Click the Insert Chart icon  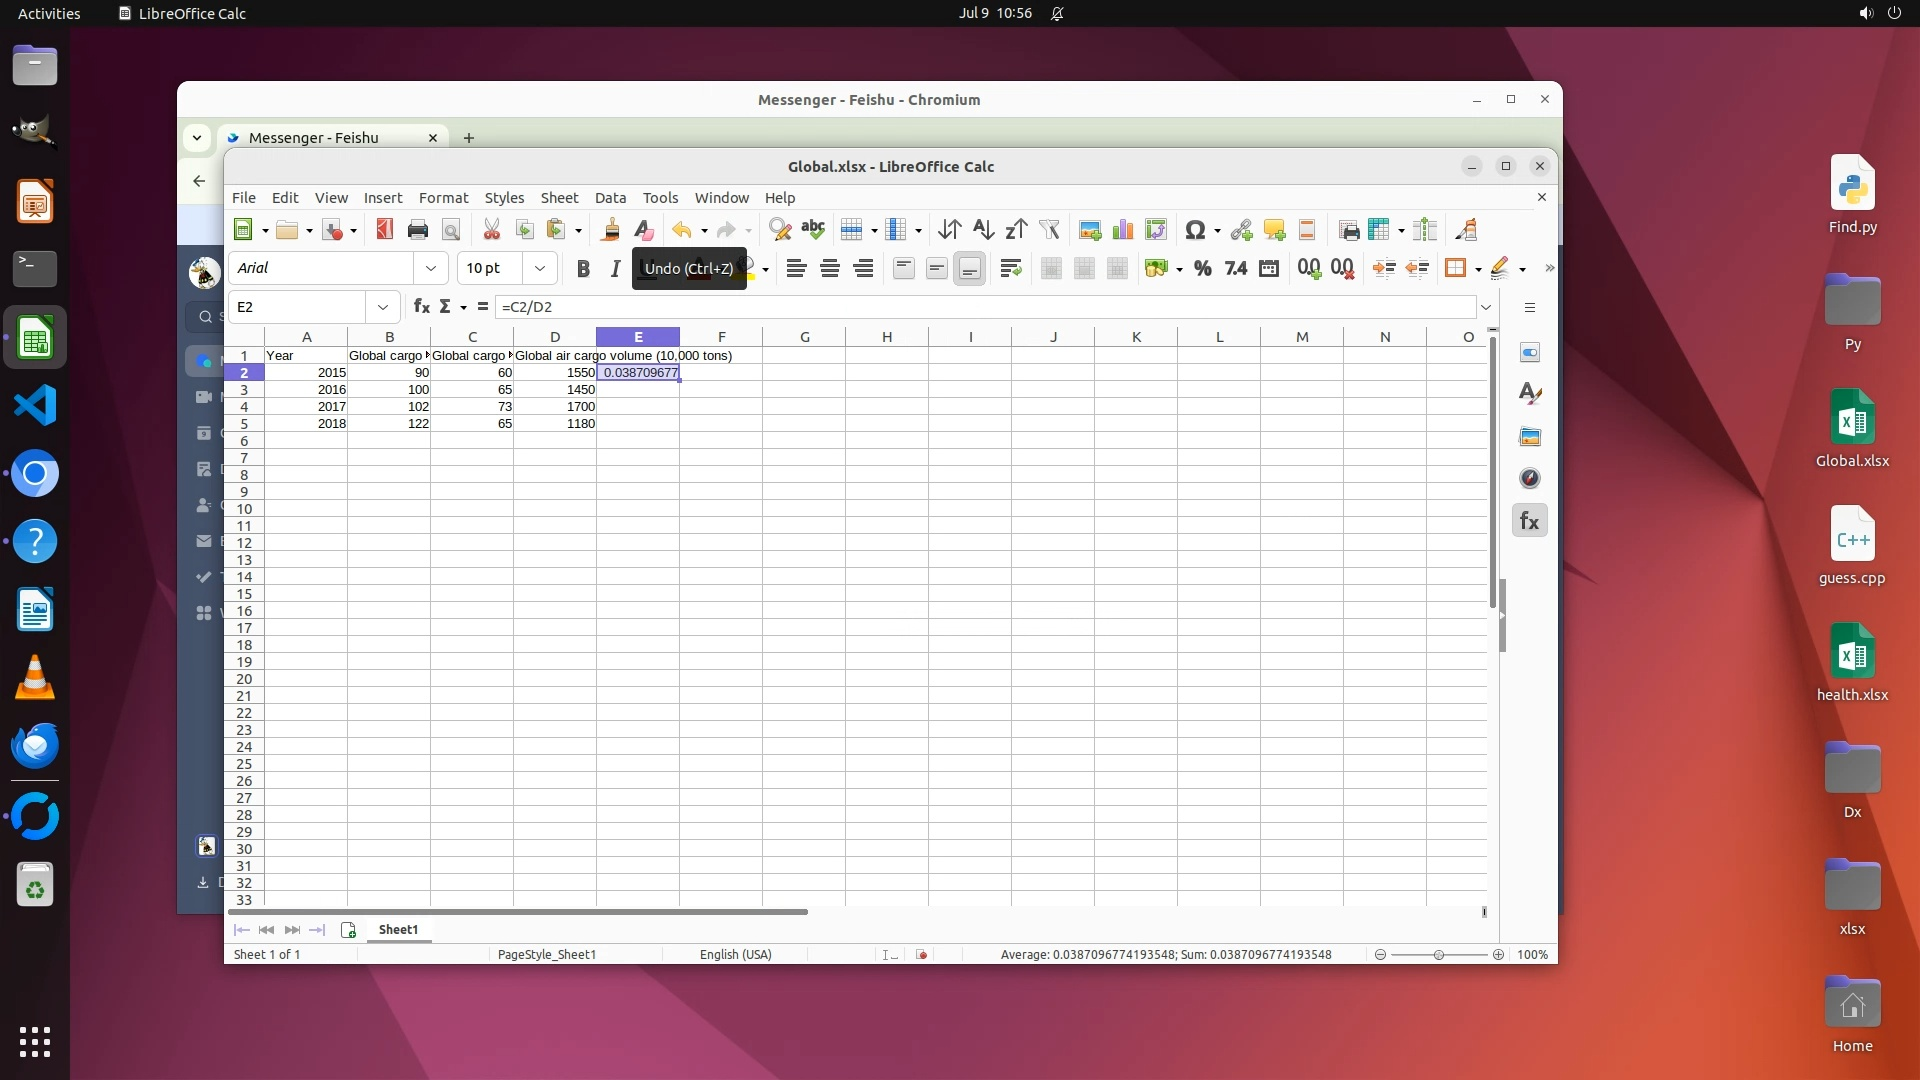click(x=1123, y=230)
